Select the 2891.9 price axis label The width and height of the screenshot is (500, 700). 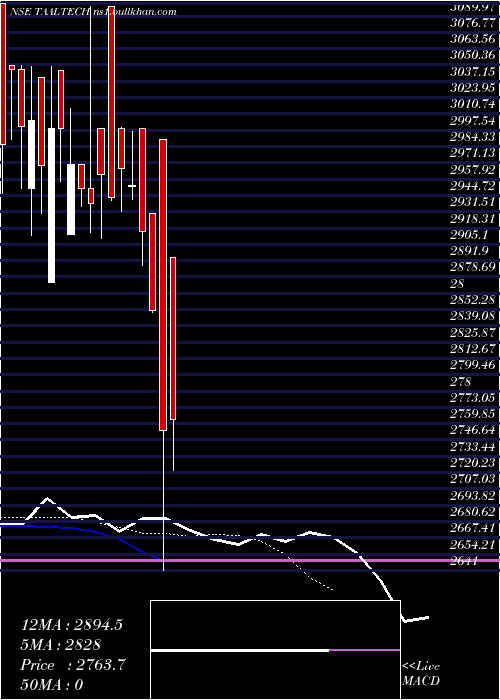click(469, 250)
